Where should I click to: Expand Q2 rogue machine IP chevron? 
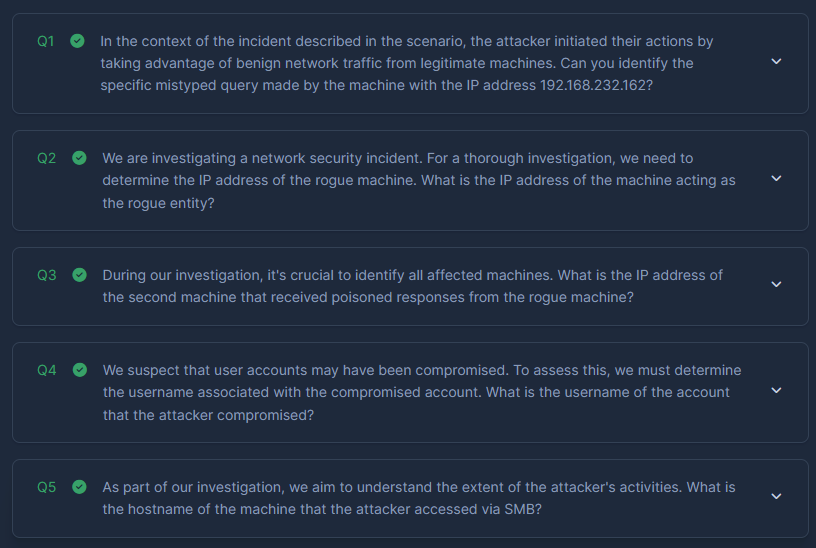[x=776, y=179]
